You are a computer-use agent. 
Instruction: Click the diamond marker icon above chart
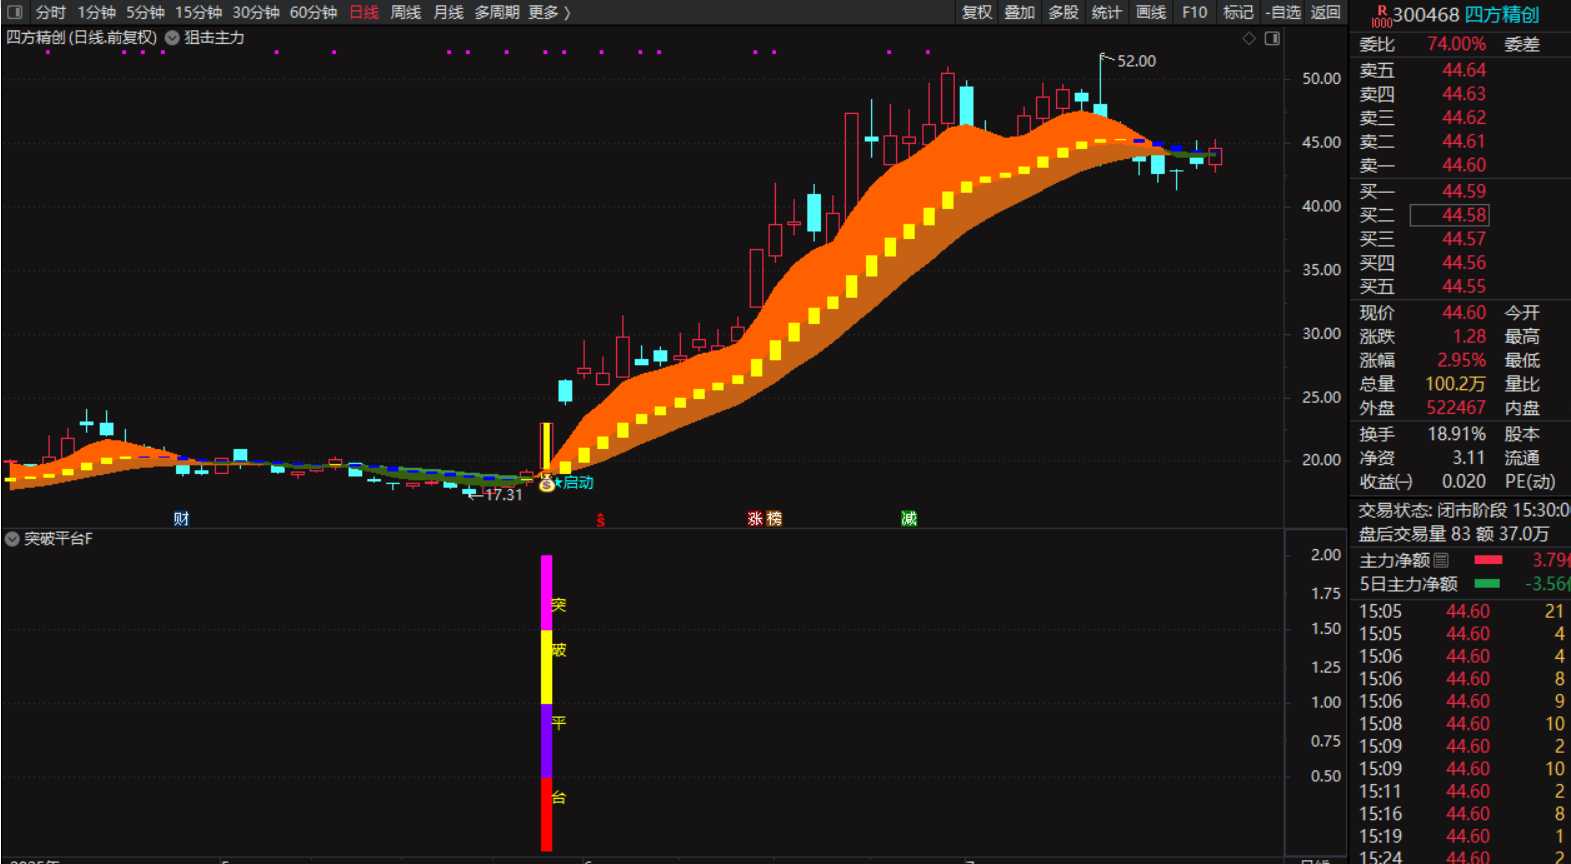1248,38
